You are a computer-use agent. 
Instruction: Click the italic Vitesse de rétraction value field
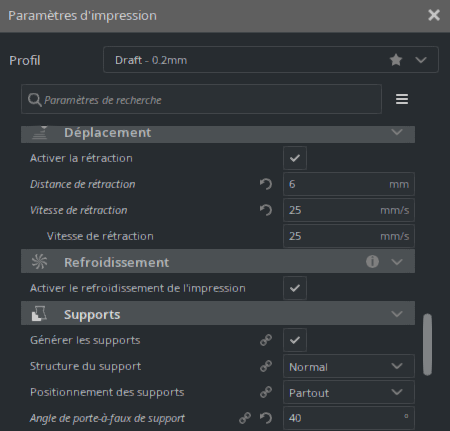coord(349,210)
